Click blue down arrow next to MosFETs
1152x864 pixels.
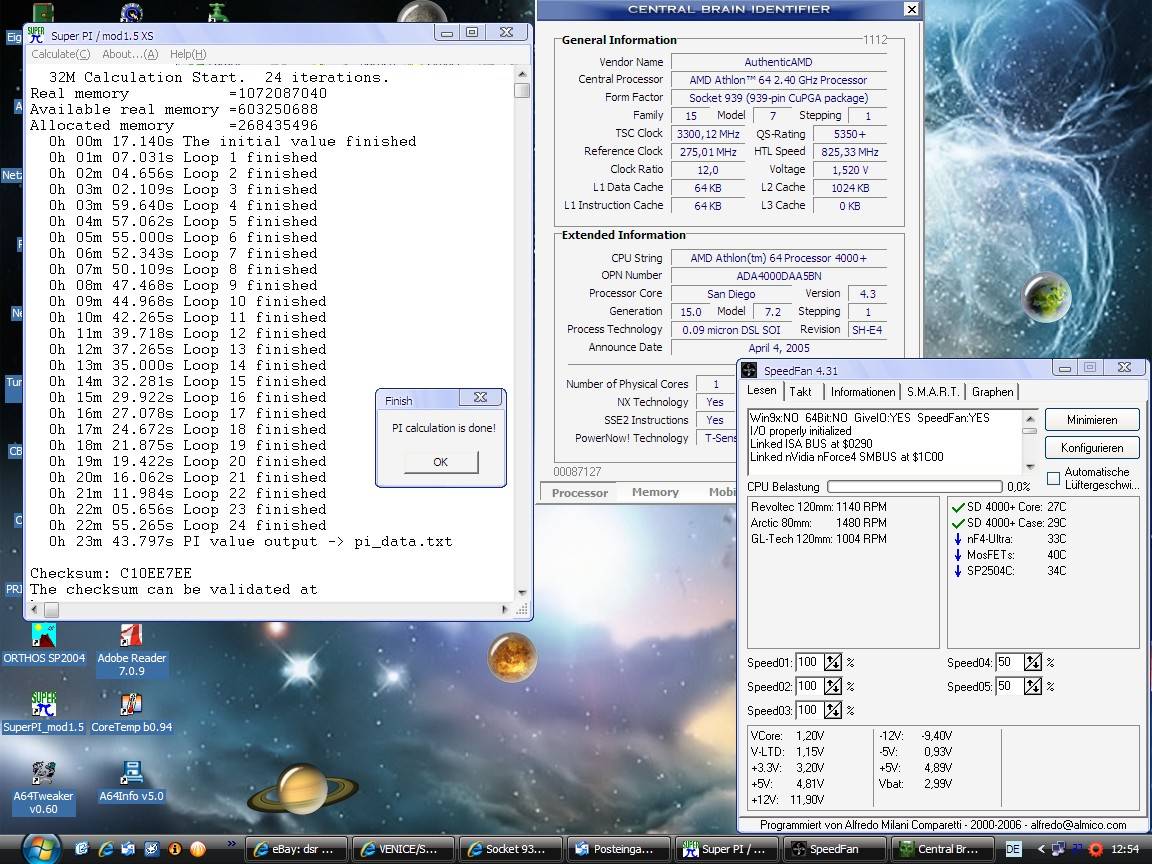pyautogui.click(x=957, y=555)
